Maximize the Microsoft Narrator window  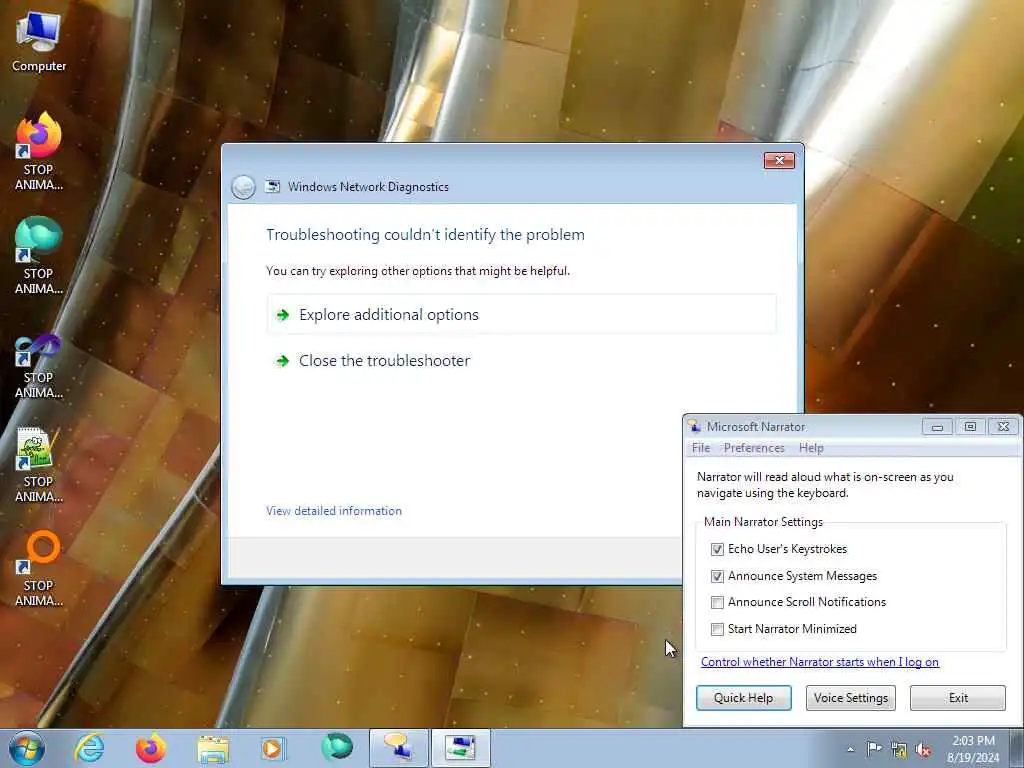click(970, 427)
